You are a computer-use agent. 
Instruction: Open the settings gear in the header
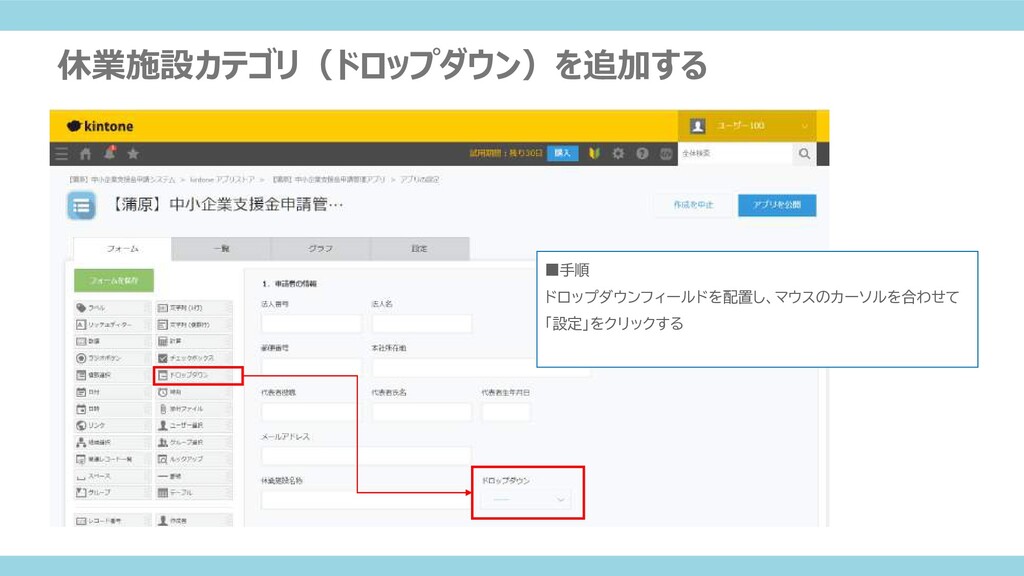[x=618, y=153]
